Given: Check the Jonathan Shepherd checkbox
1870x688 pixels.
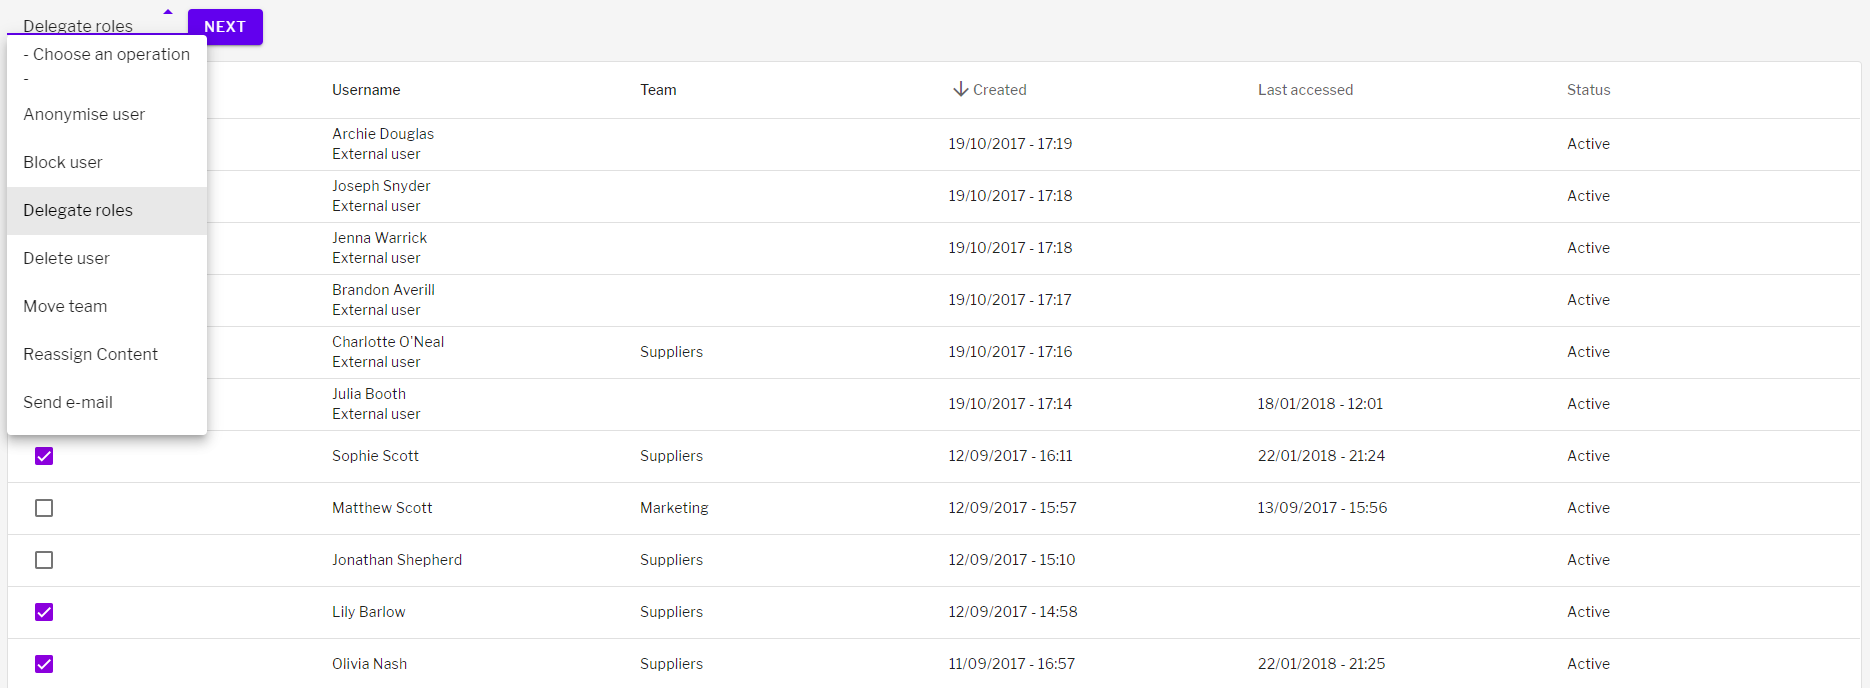Looking at the screenshot, I should point(44,560).
